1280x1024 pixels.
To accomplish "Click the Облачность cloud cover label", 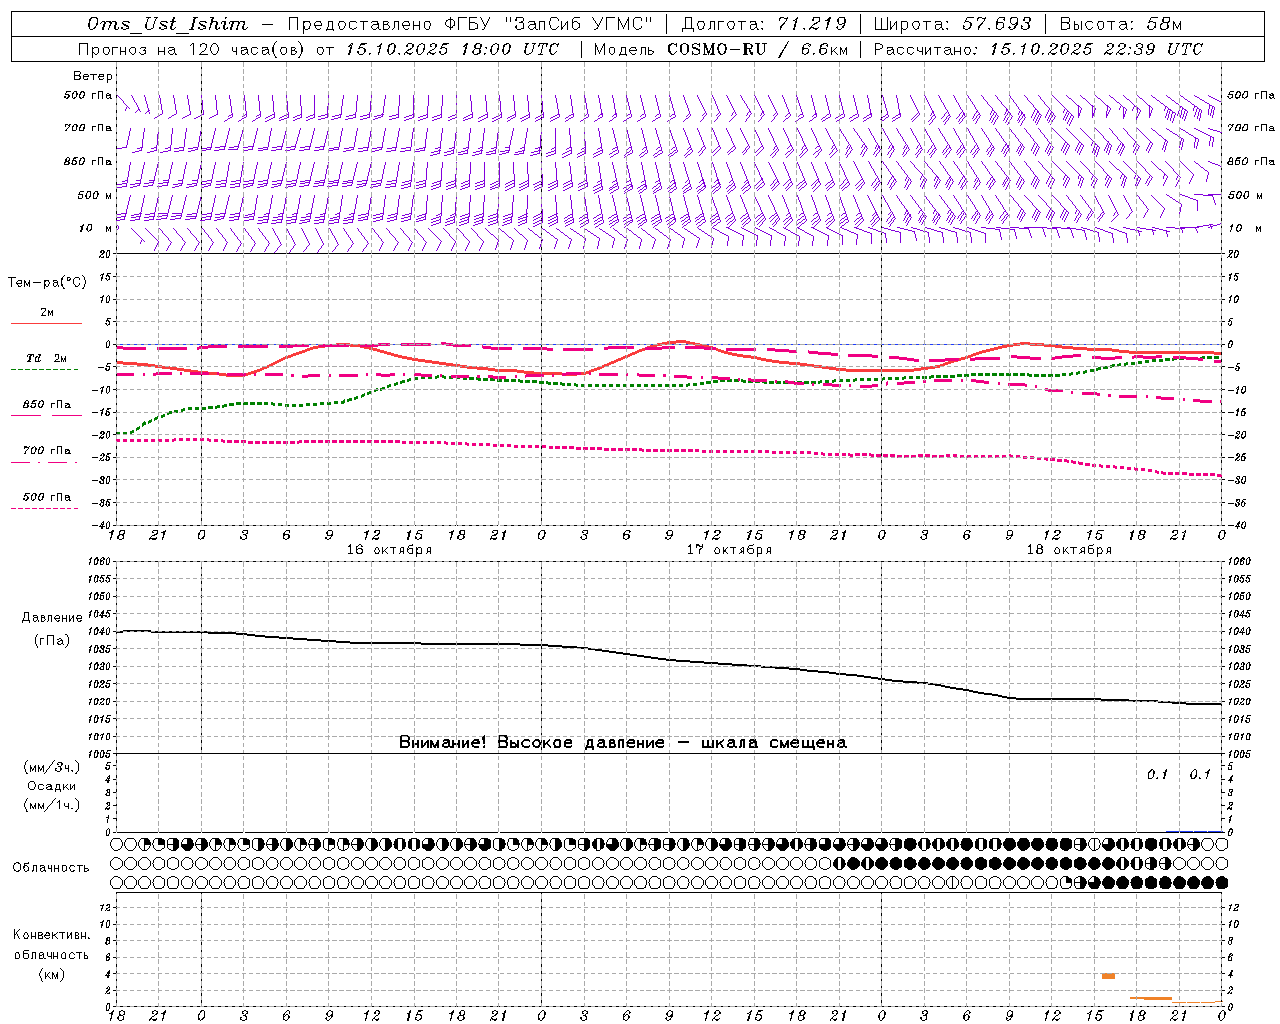I will coord(51,868).
